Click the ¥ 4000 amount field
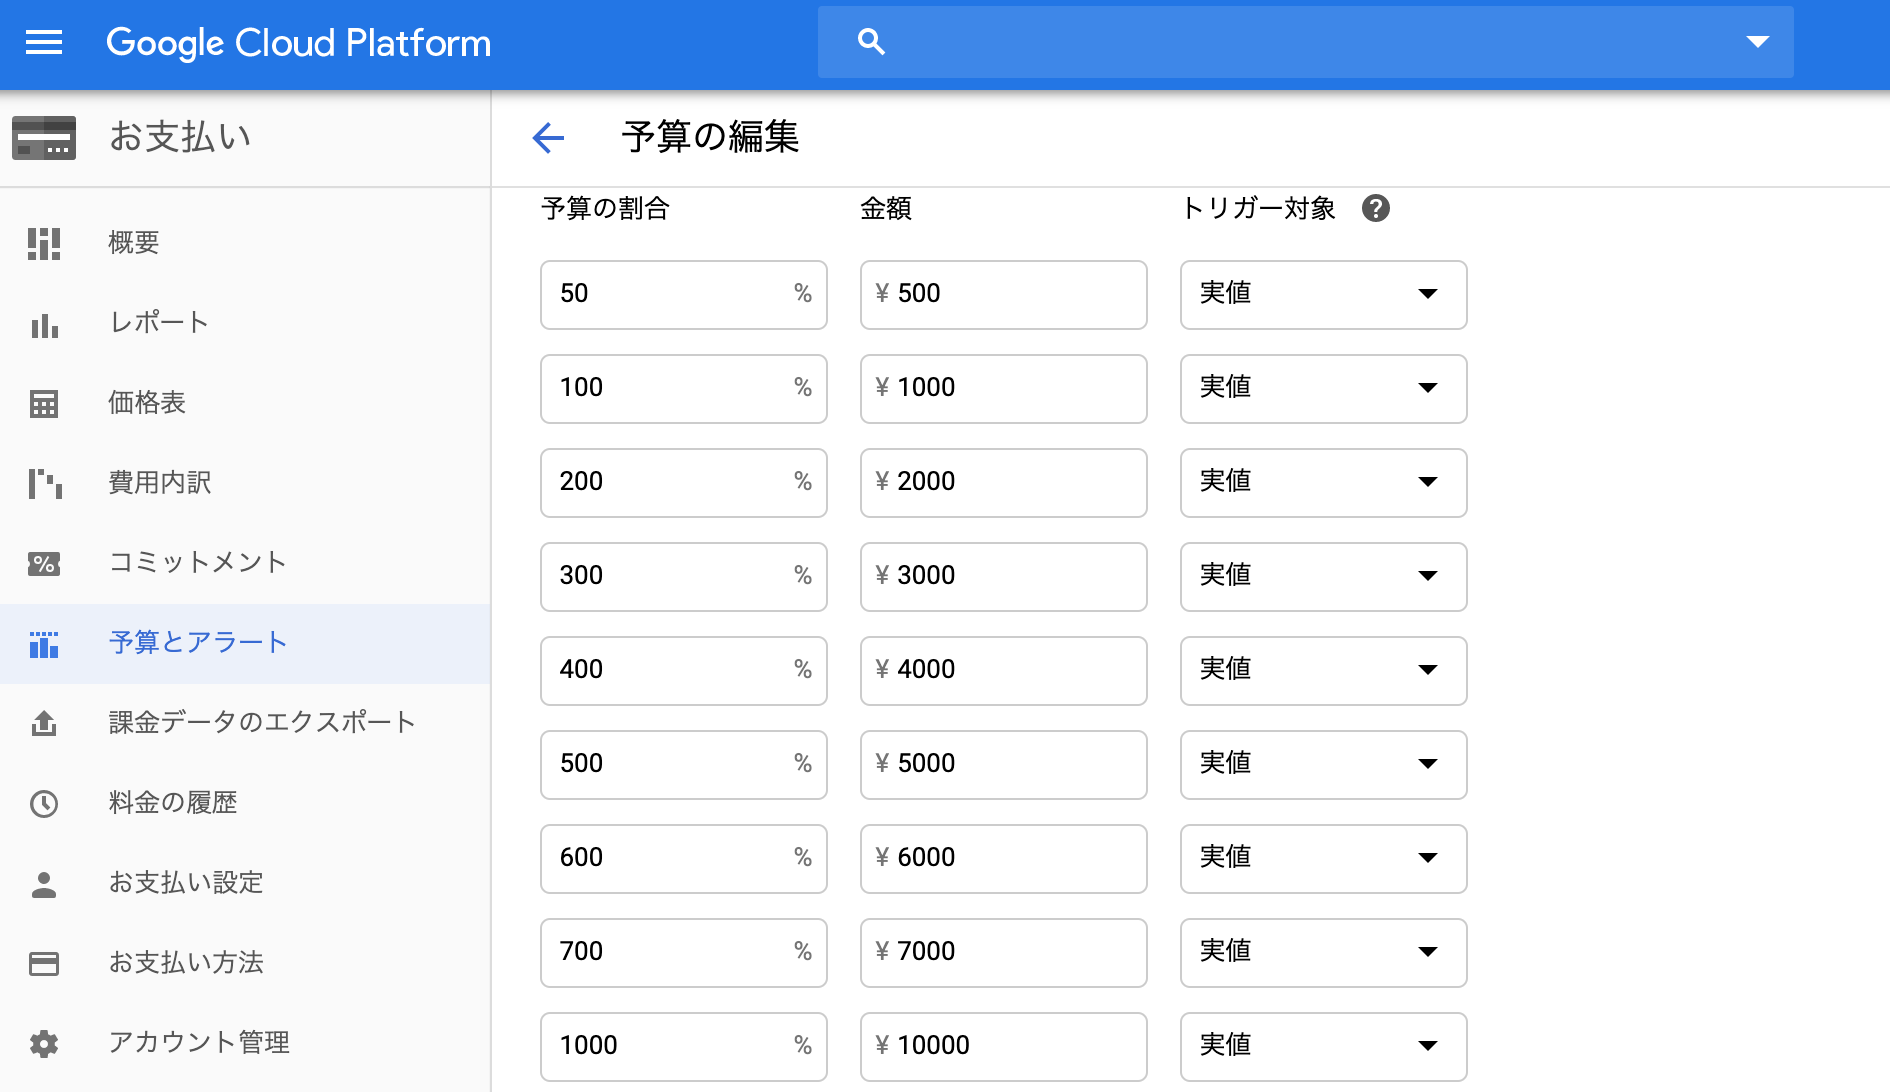This screenshot has height=1092, width=1890. click(x=1003, y=671)
